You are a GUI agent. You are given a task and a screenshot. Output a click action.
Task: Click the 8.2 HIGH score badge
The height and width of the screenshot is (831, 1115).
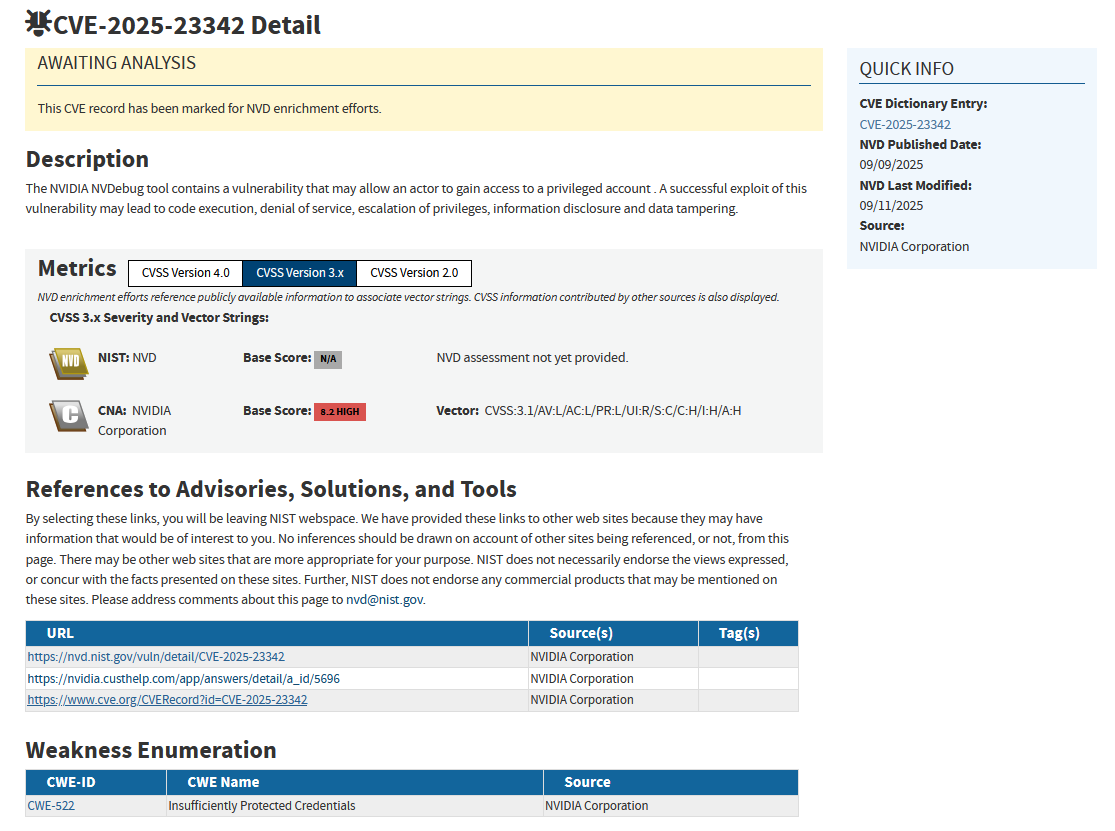[x=340, y=411]
